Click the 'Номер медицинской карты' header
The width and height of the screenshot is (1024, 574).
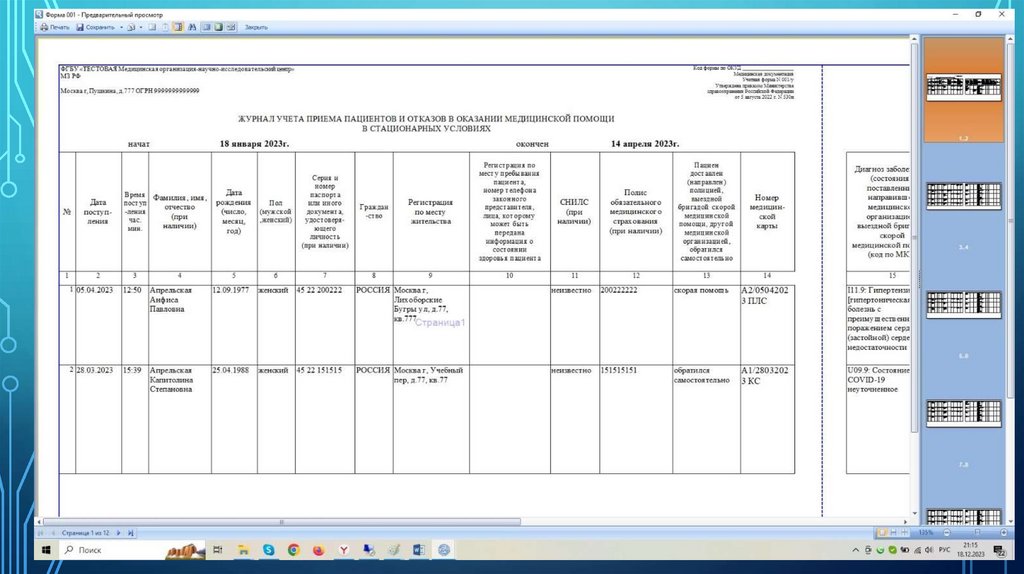(767, 212)
